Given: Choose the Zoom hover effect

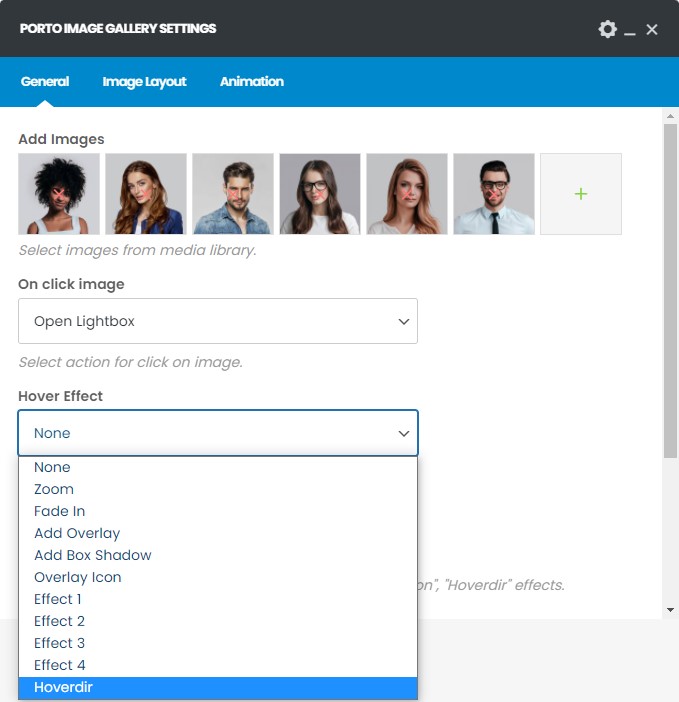Looking at the screenshot, I should click(218, 489).
